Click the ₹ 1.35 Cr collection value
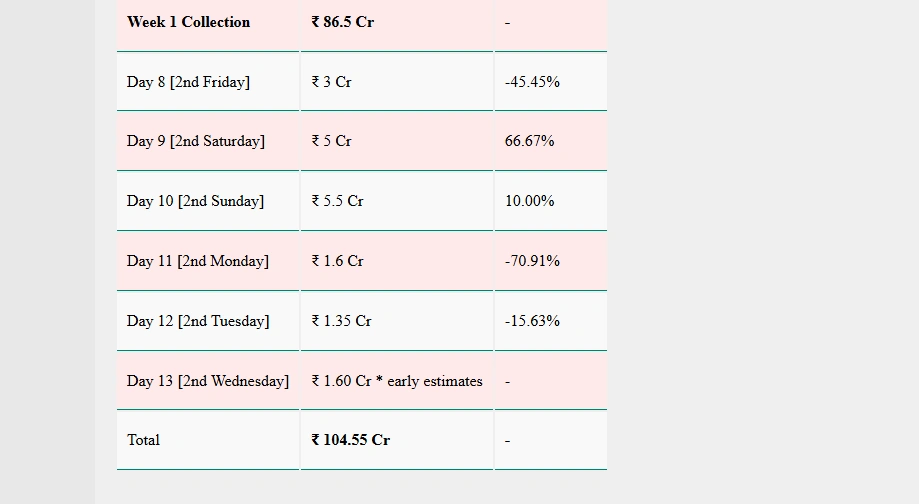The height and width of the screenshot is (504, 919). (x=341, y=321)
